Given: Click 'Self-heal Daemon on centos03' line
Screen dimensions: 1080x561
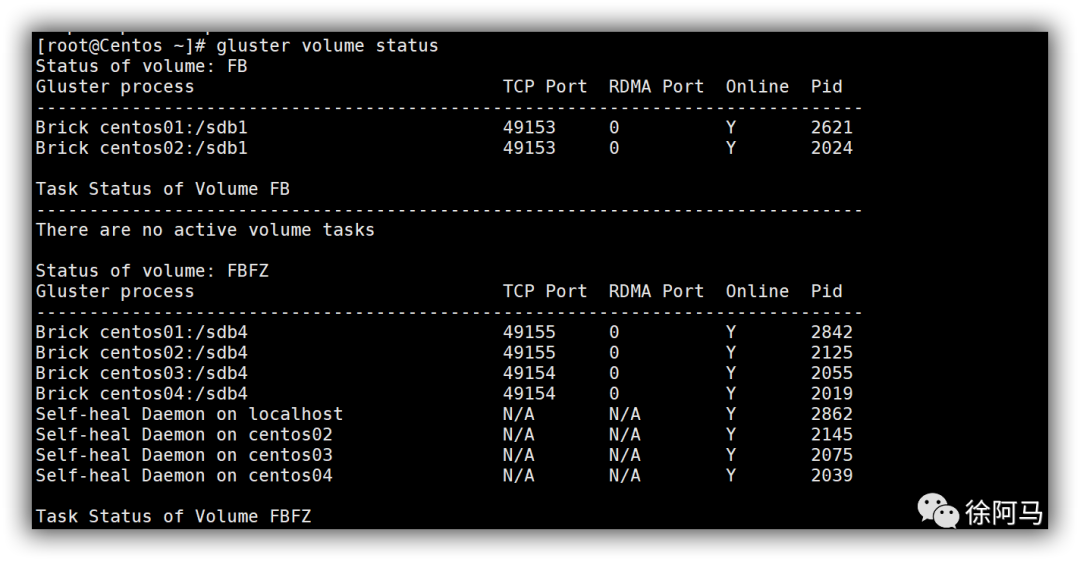Looking at the screenshot, I should (184, 455).
